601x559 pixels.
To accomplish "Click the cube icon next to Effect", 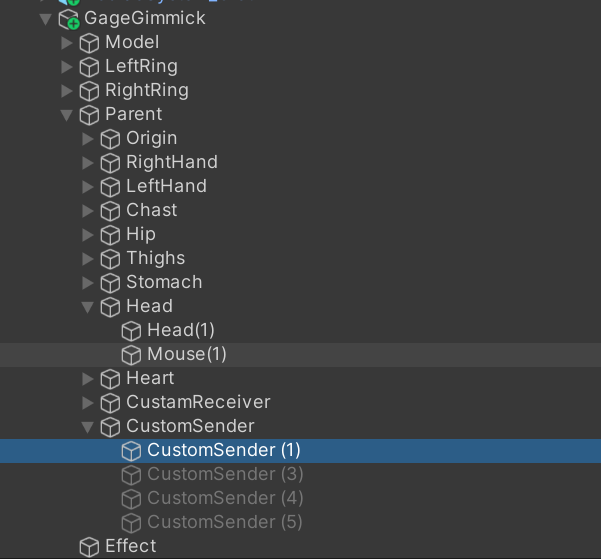I will [x=89, y=547].
